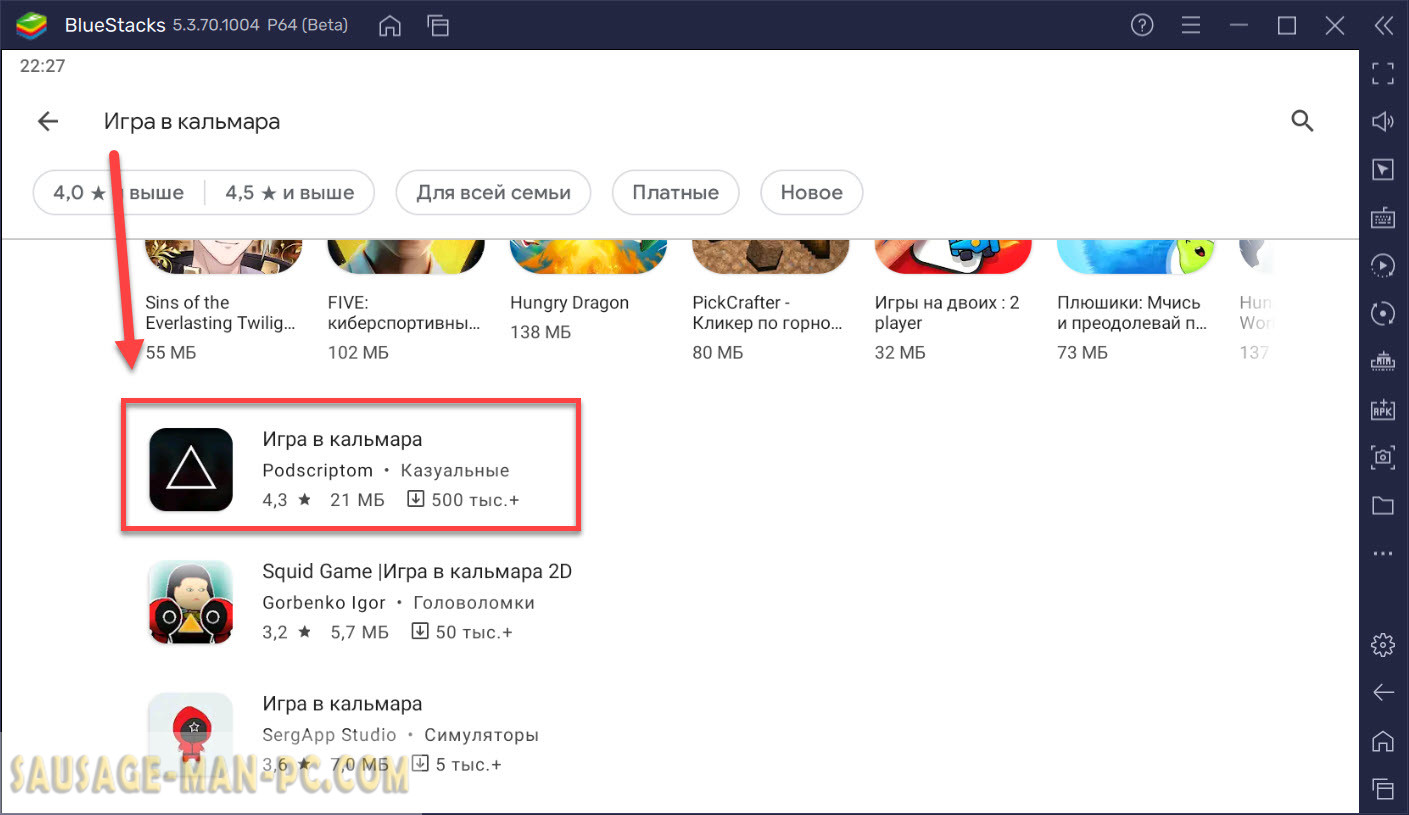The width and height of the screenshot is (1409, 815).
Task: Click the "Gorbenko Igor" developer name
Action: [324, 603]
